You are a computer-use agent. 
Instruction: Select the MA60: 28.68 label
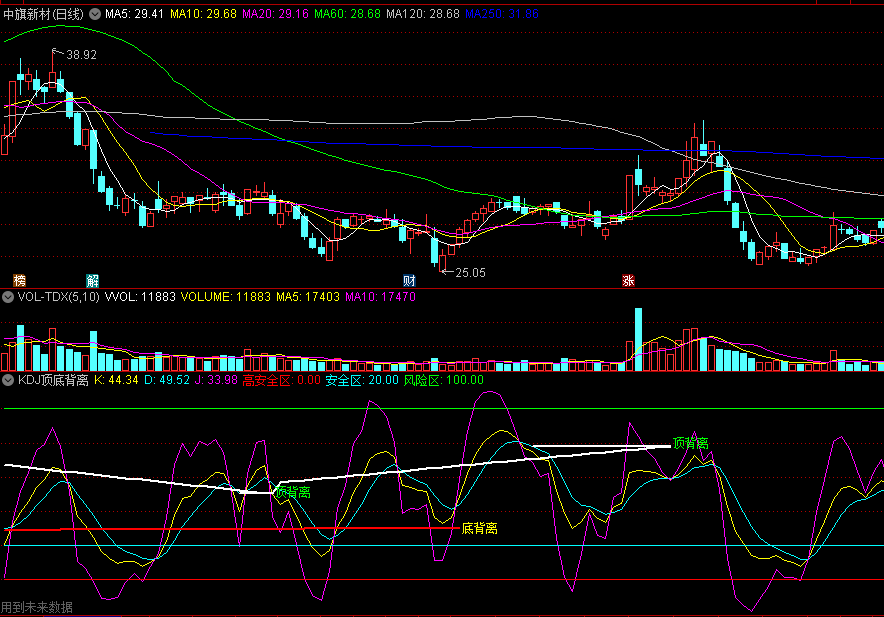347,14
